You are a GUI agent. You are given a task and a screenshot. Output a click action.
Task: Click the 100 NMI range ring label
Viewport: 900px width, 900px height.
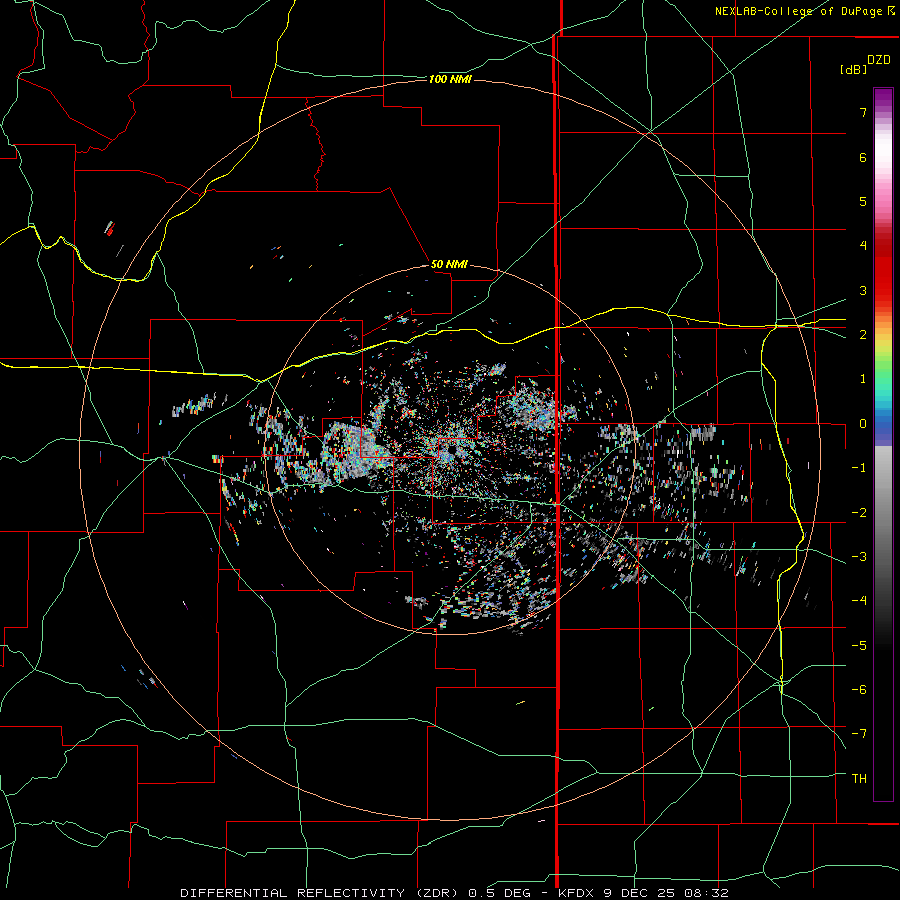click(x=450, y=79)
